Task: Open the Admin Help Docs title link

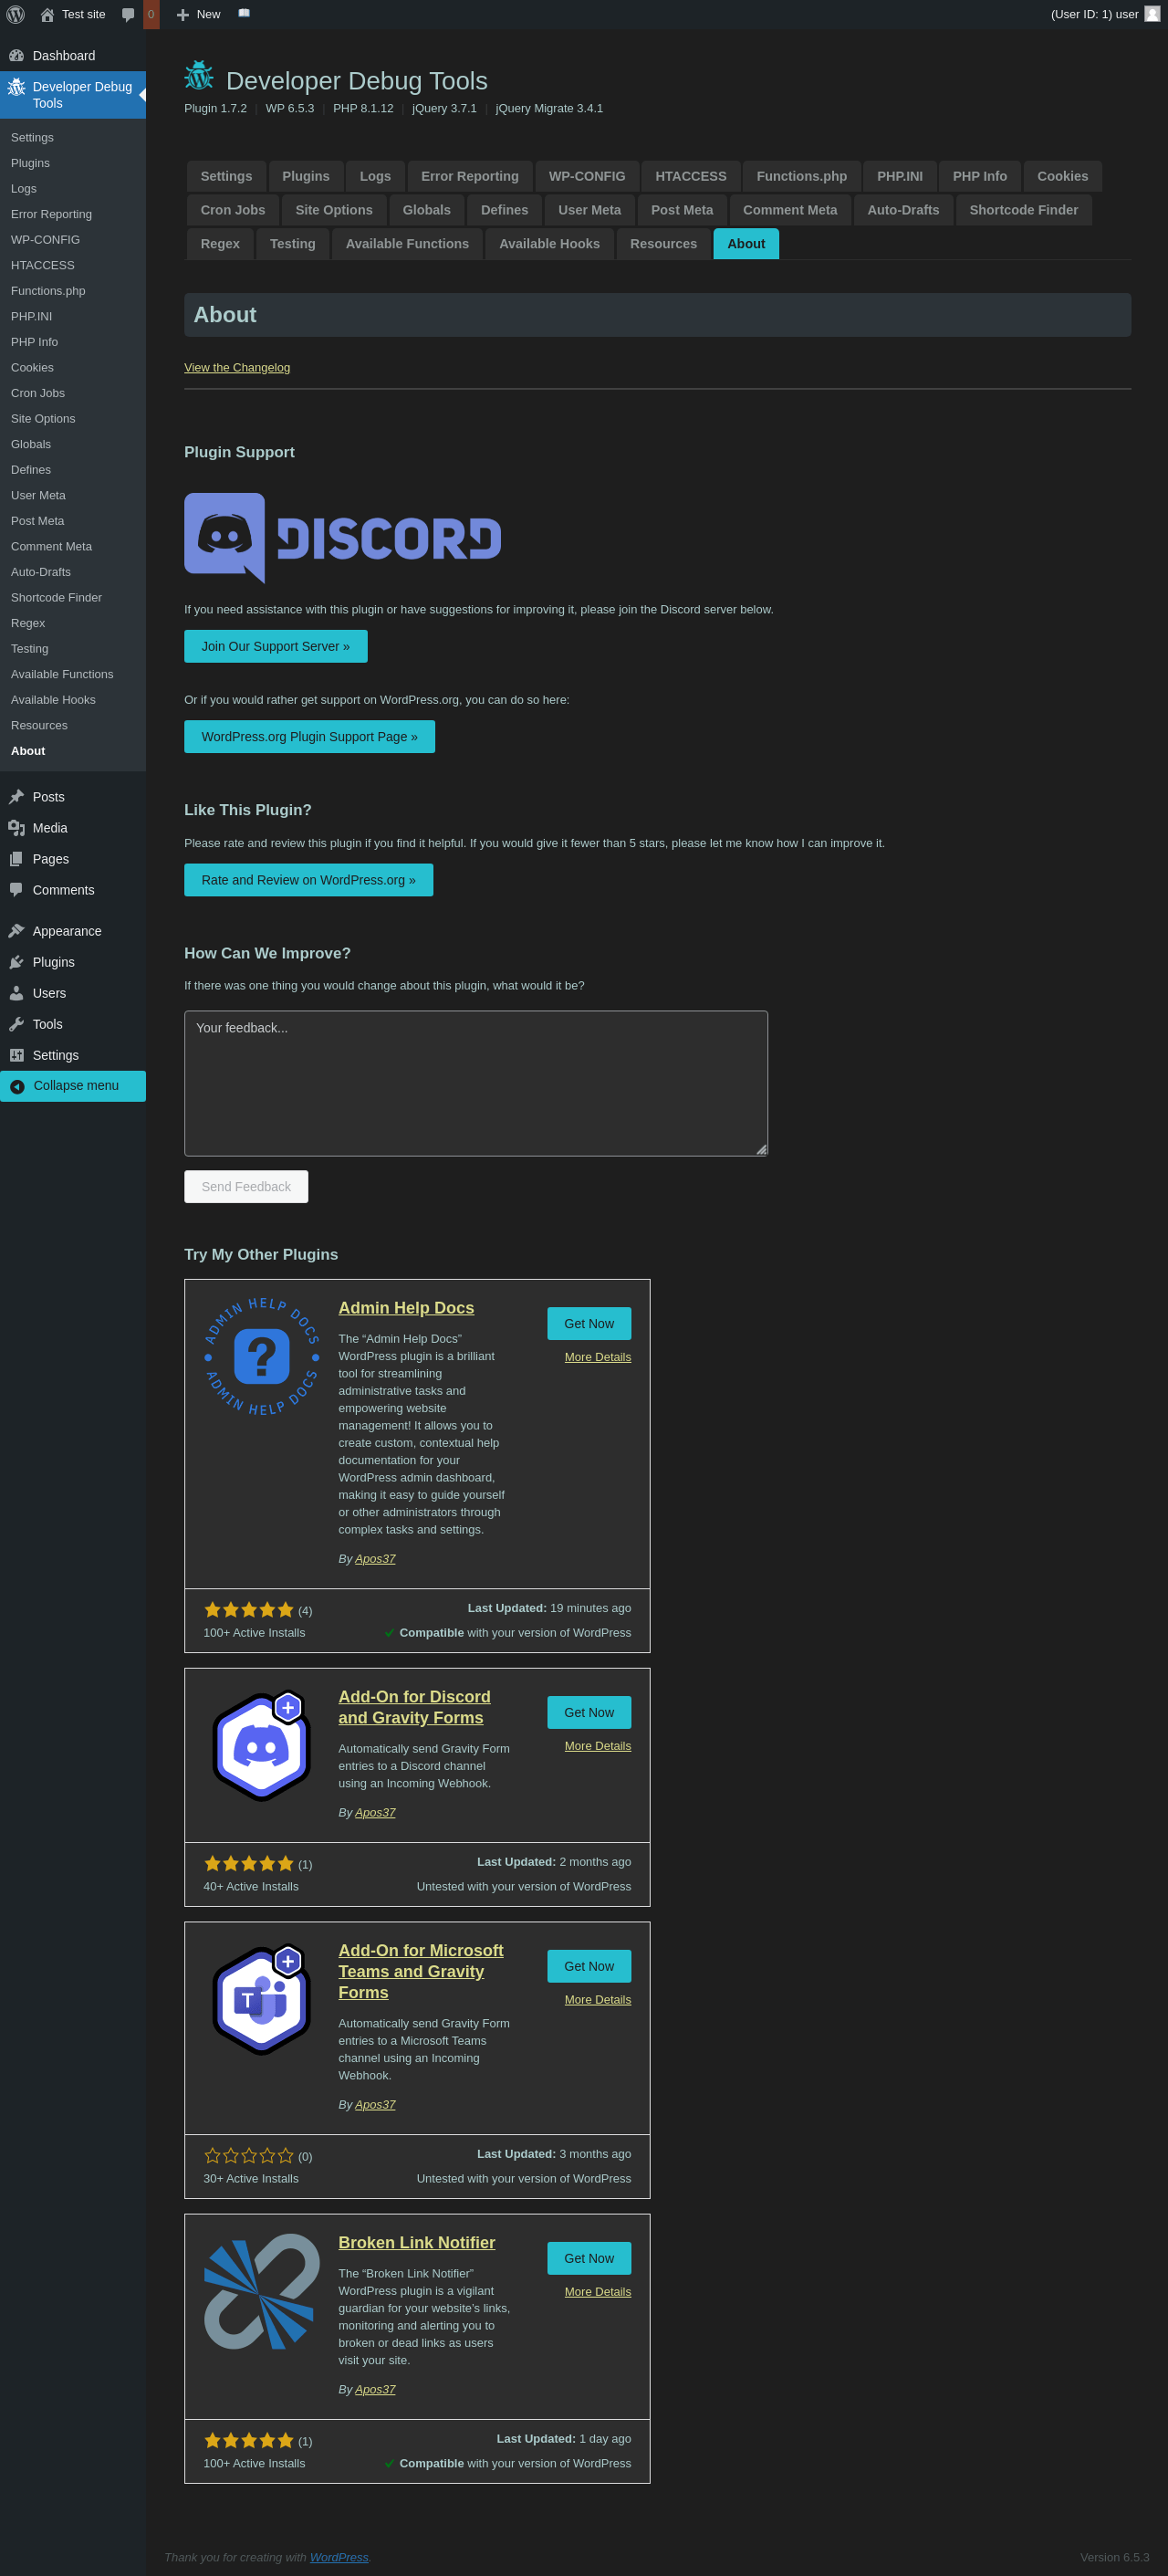Action: click(x=406, y=1308)
